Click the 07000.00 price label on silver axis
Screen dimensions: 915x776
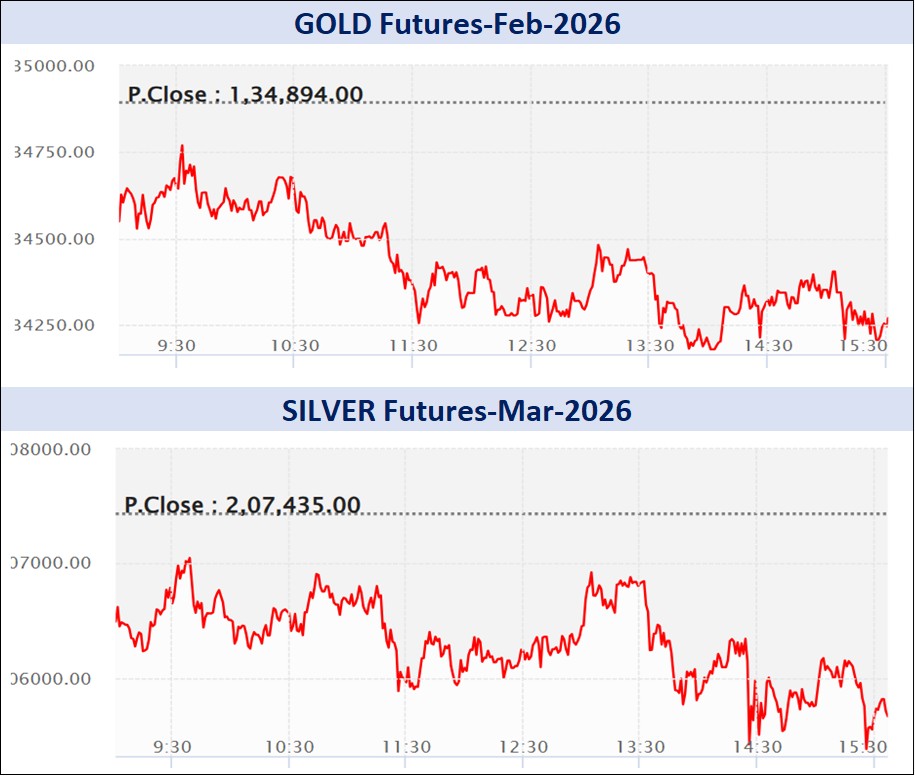[x=50, y=563]
